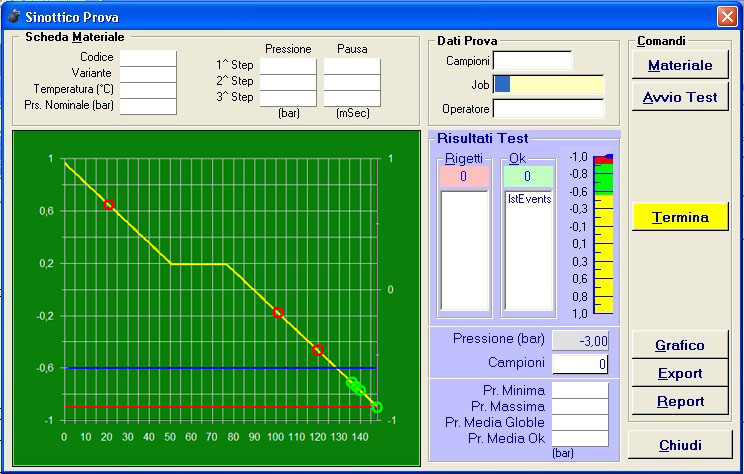Image resolution: width=744 pixels, height=474 pixels.
Task: Click the Export button
Action: pos(679,373)
